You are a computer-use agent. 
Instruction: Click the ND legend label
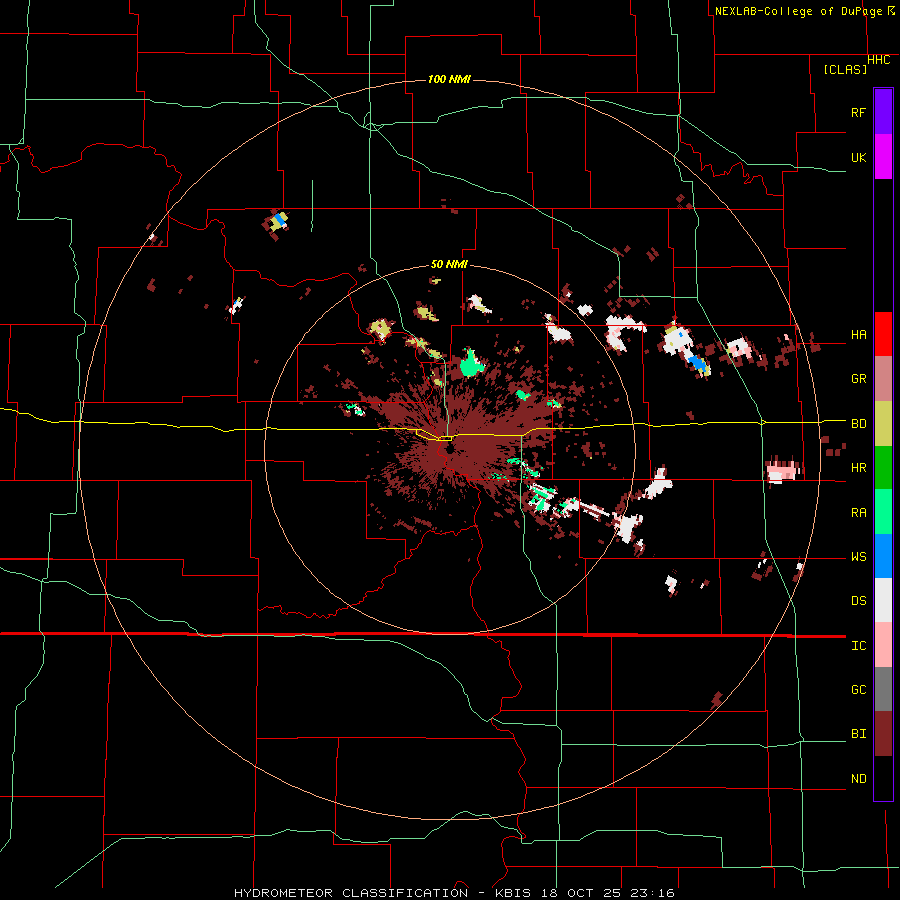coord(858,779)
